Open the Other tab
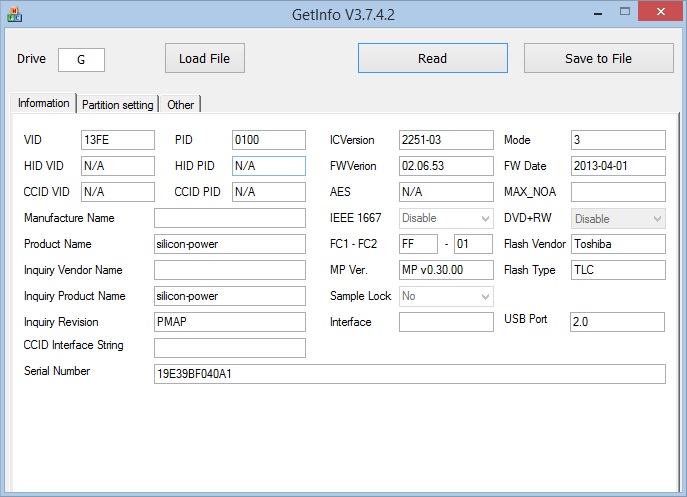The height and width of the screenshot is (497, 687). (x=180, y=105)
